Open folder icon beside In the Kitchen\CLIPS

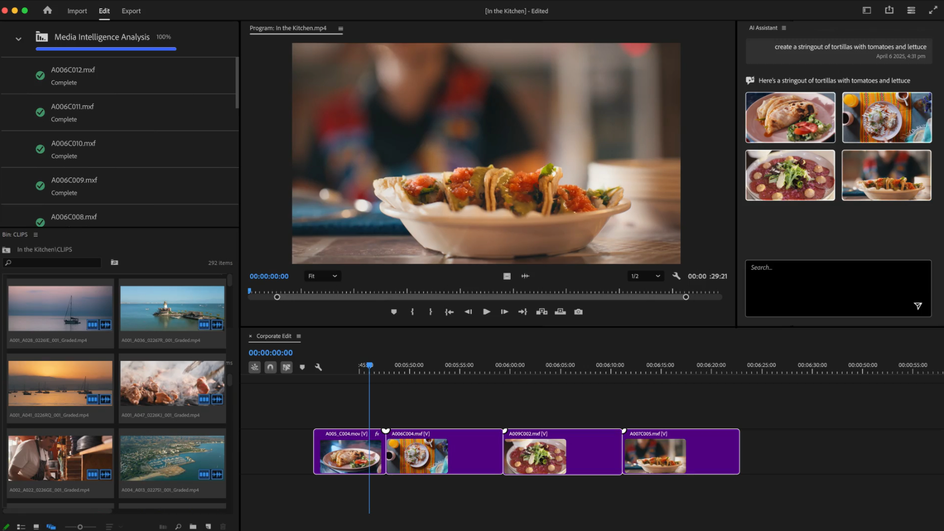[7, 249]
